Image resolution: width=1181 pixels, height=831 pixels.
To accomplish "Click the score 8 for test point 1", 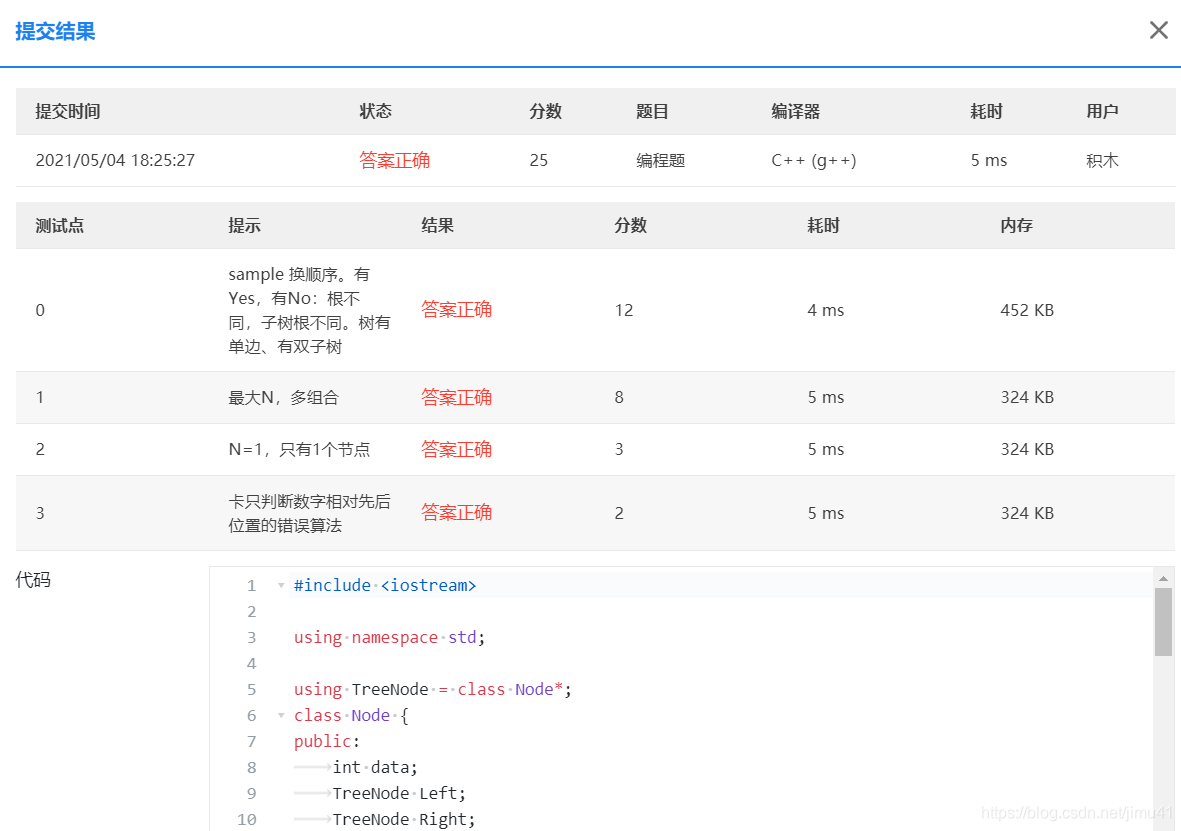I will coord(619,397).
